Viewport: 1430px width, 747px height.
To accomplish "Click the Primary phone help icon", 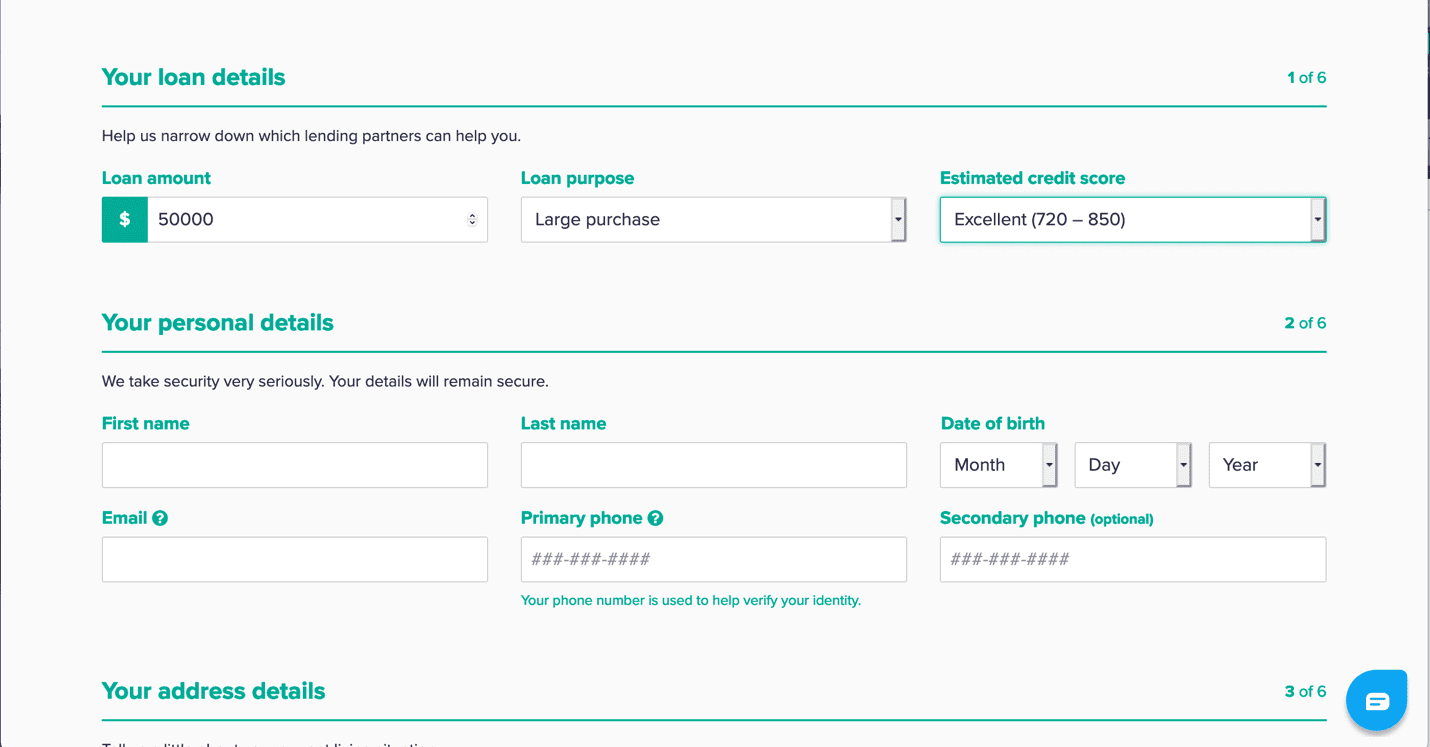I will [x=655, y=518].
